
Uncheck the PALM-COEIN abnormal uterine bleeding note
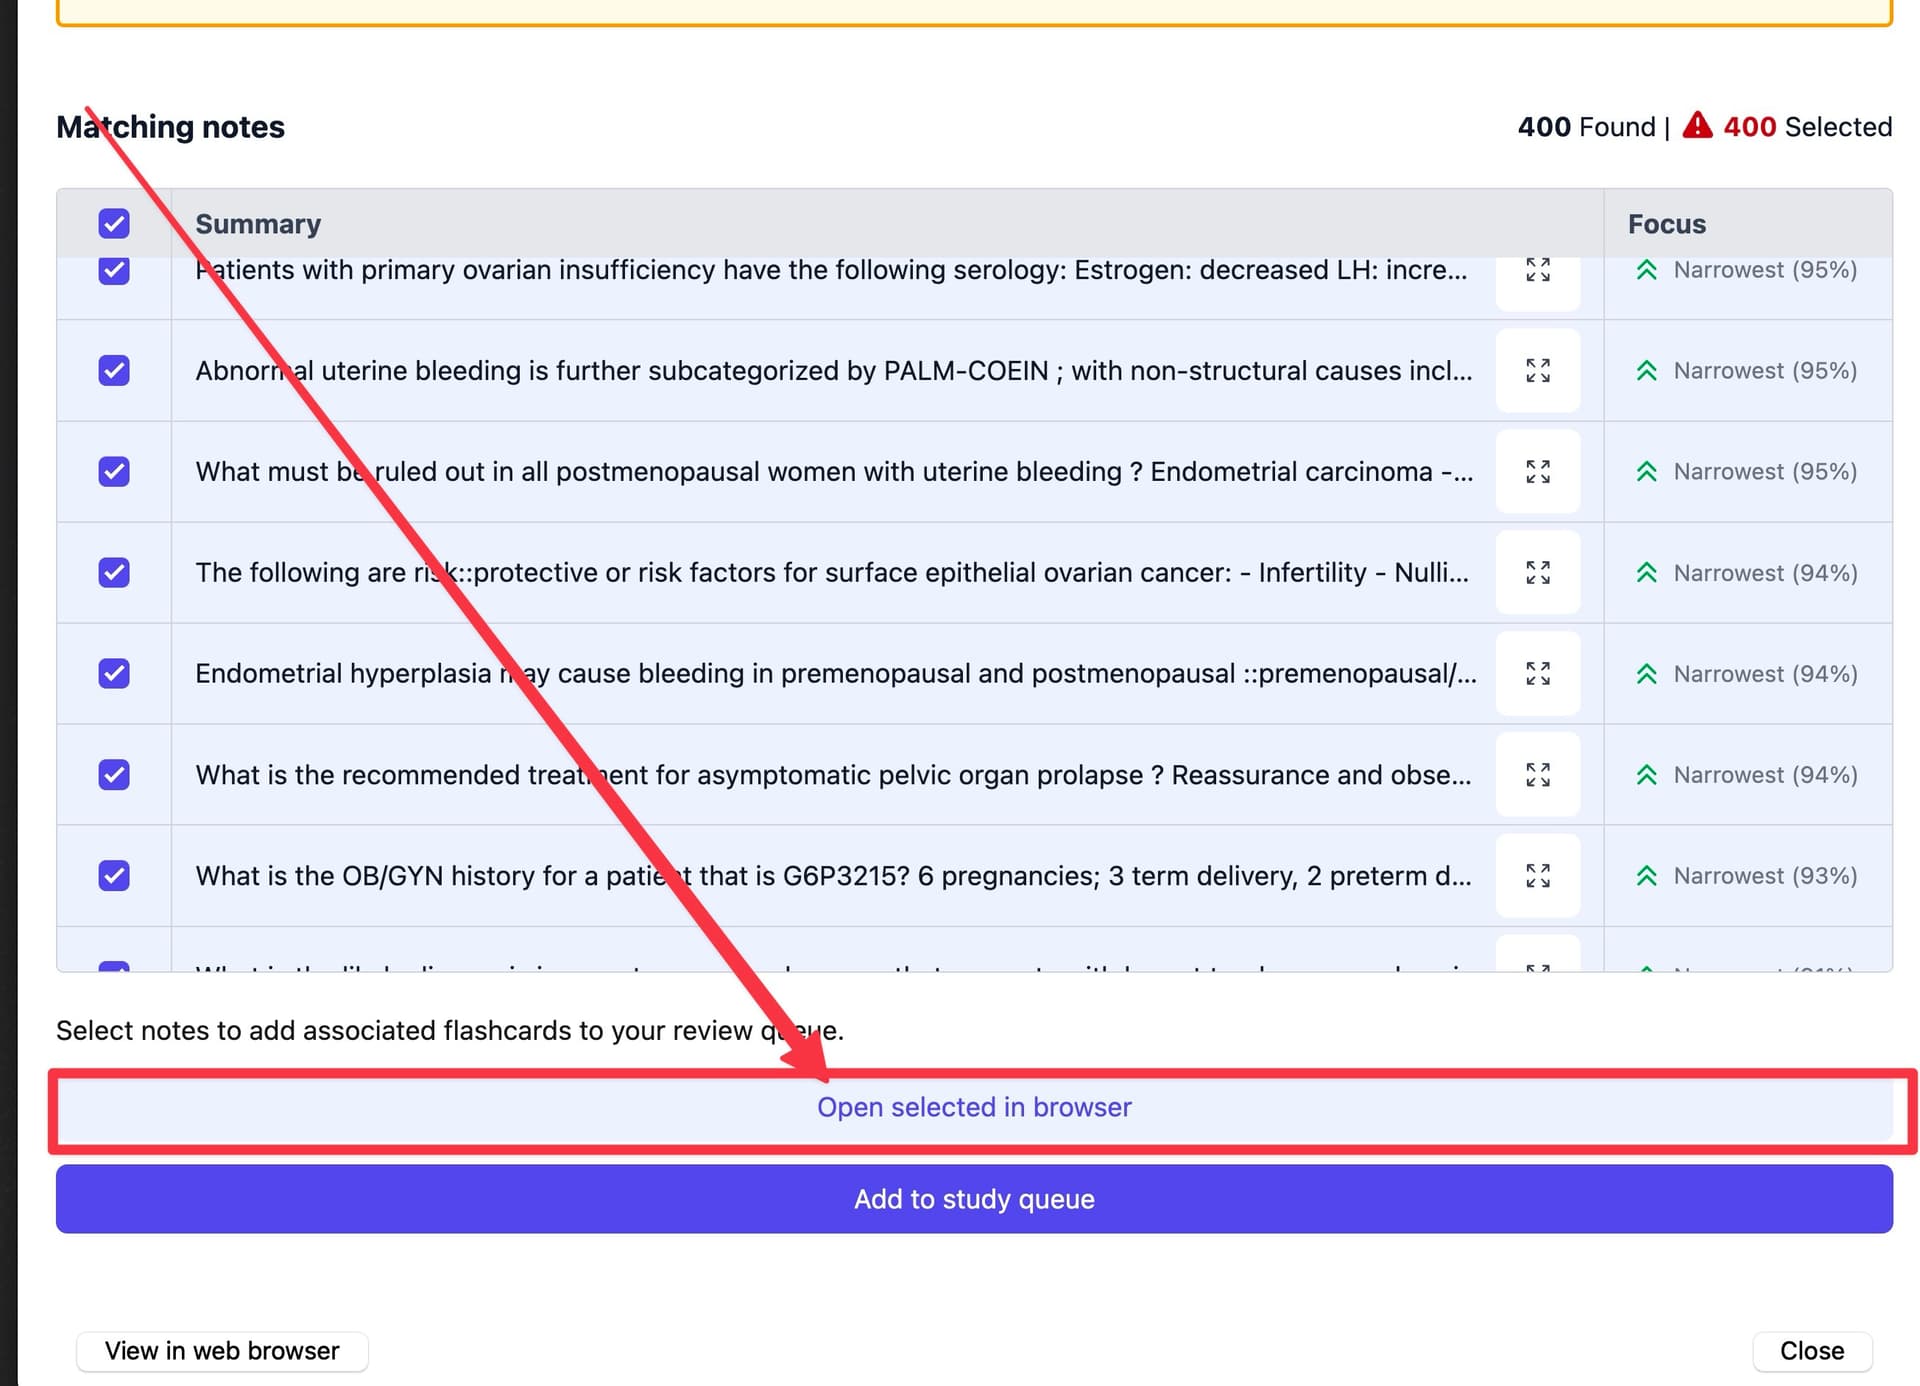pyautogui.click(x=114, y=371)
